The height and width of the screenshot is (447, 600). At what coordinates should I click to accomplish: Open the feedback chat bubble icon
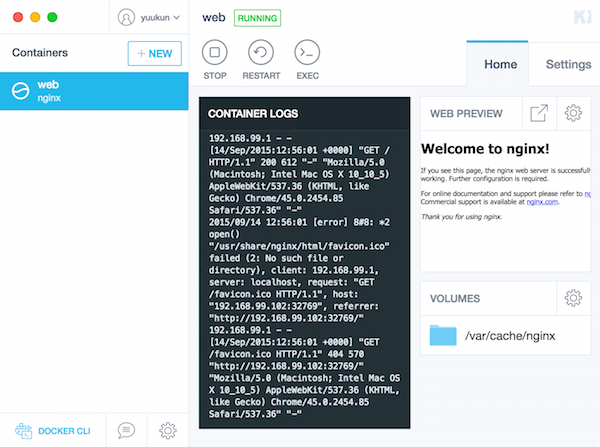(x=126, y=431)
